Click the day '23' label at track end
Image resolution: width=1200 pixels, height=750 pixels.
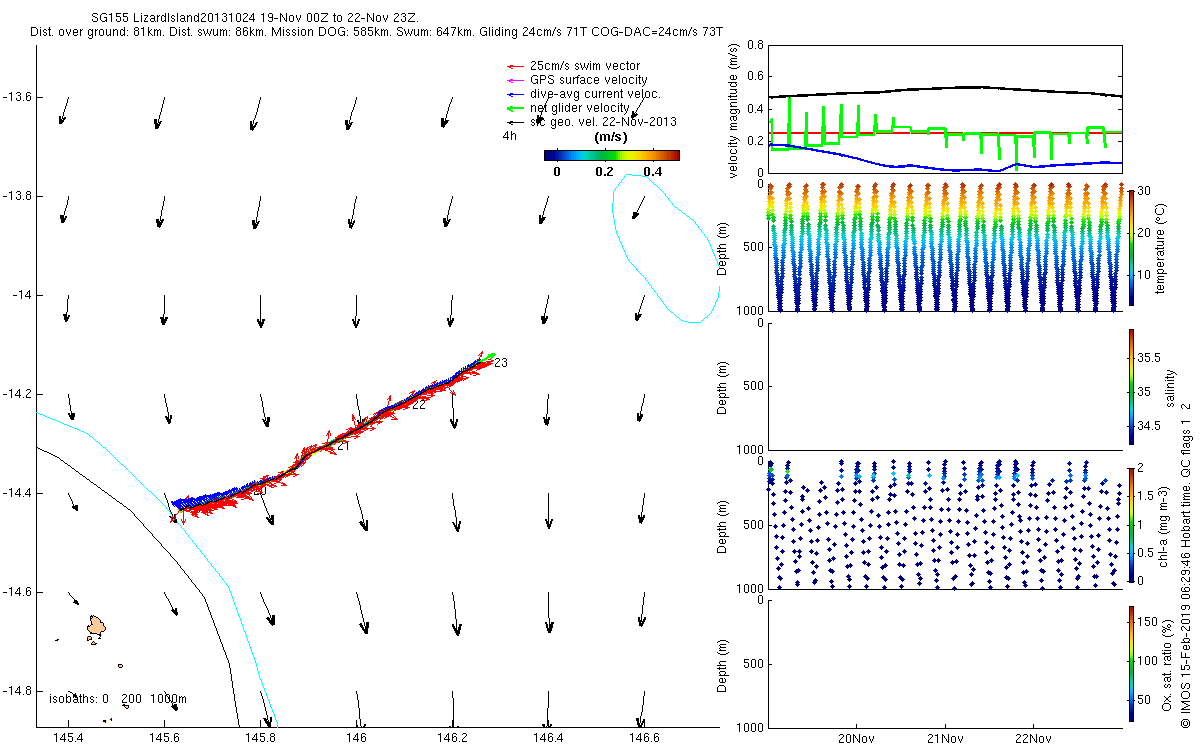(x=501, y=363)
